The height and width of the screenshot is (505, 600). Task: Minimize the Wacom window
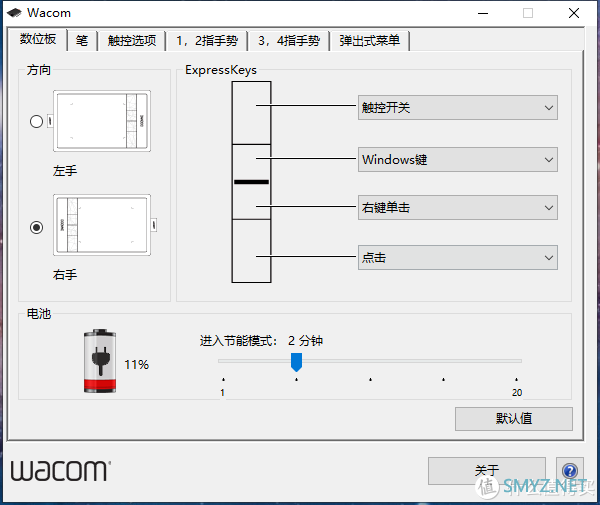click(x=483, y=13)
